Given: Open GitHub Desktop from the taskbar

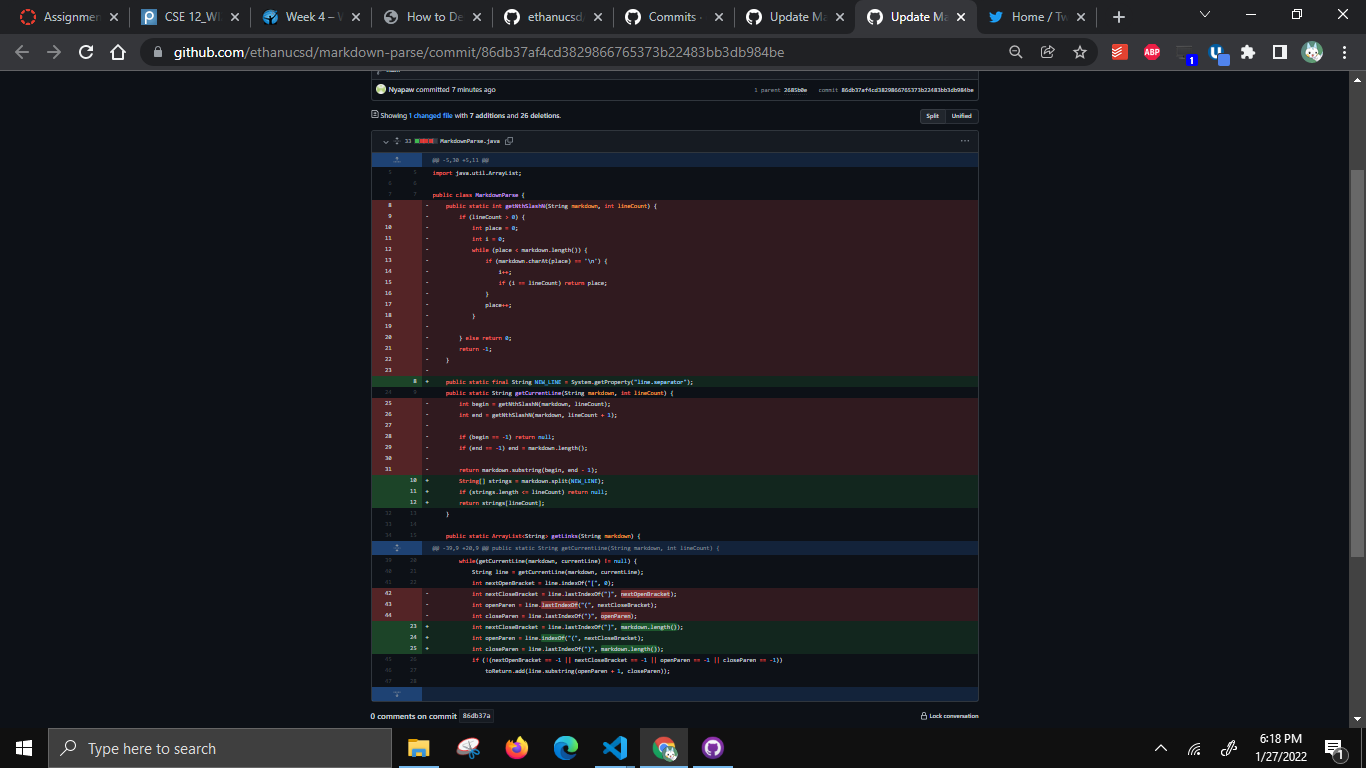Looking at the screenshot, I should 713,748.
